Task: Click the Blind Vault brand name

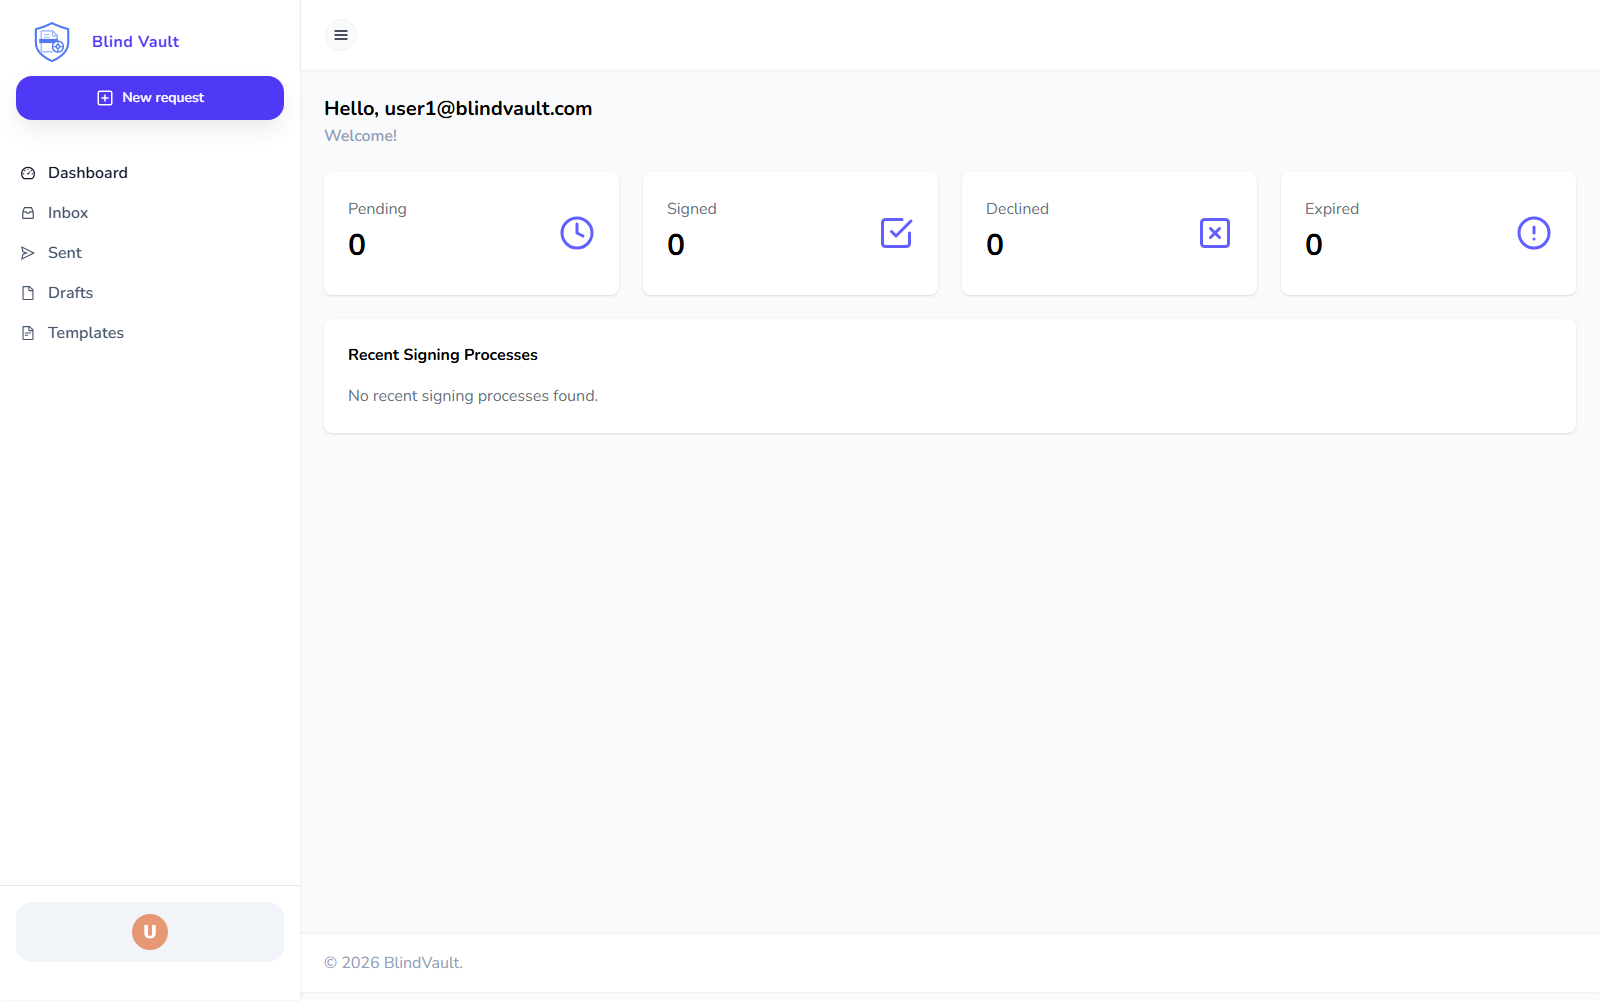Action: 136,42
